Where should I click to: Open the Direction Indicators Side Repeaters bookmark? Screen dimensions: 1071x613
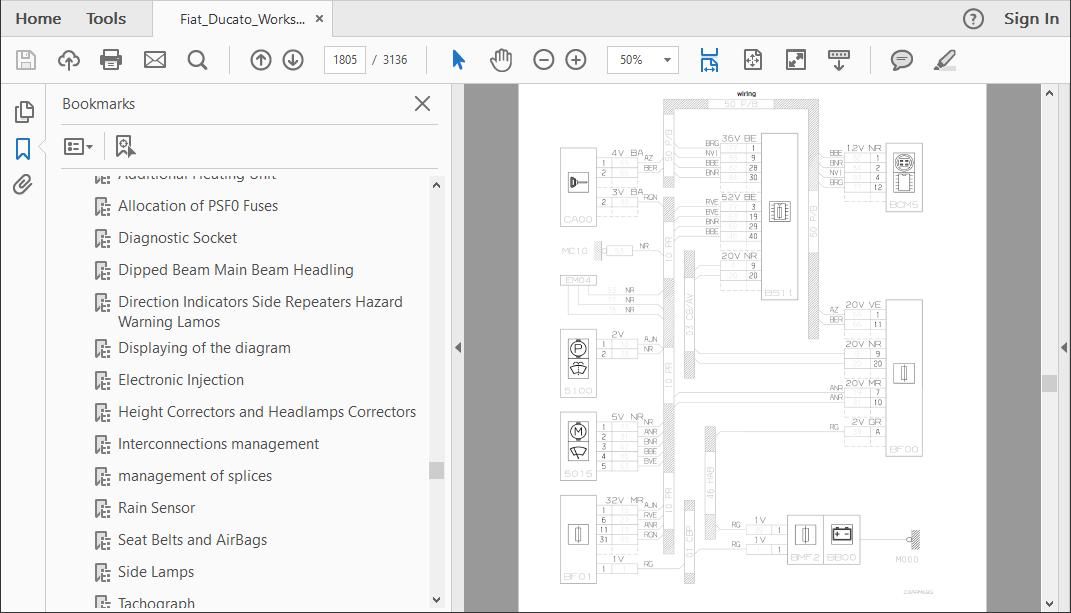(x=260, y=312)
